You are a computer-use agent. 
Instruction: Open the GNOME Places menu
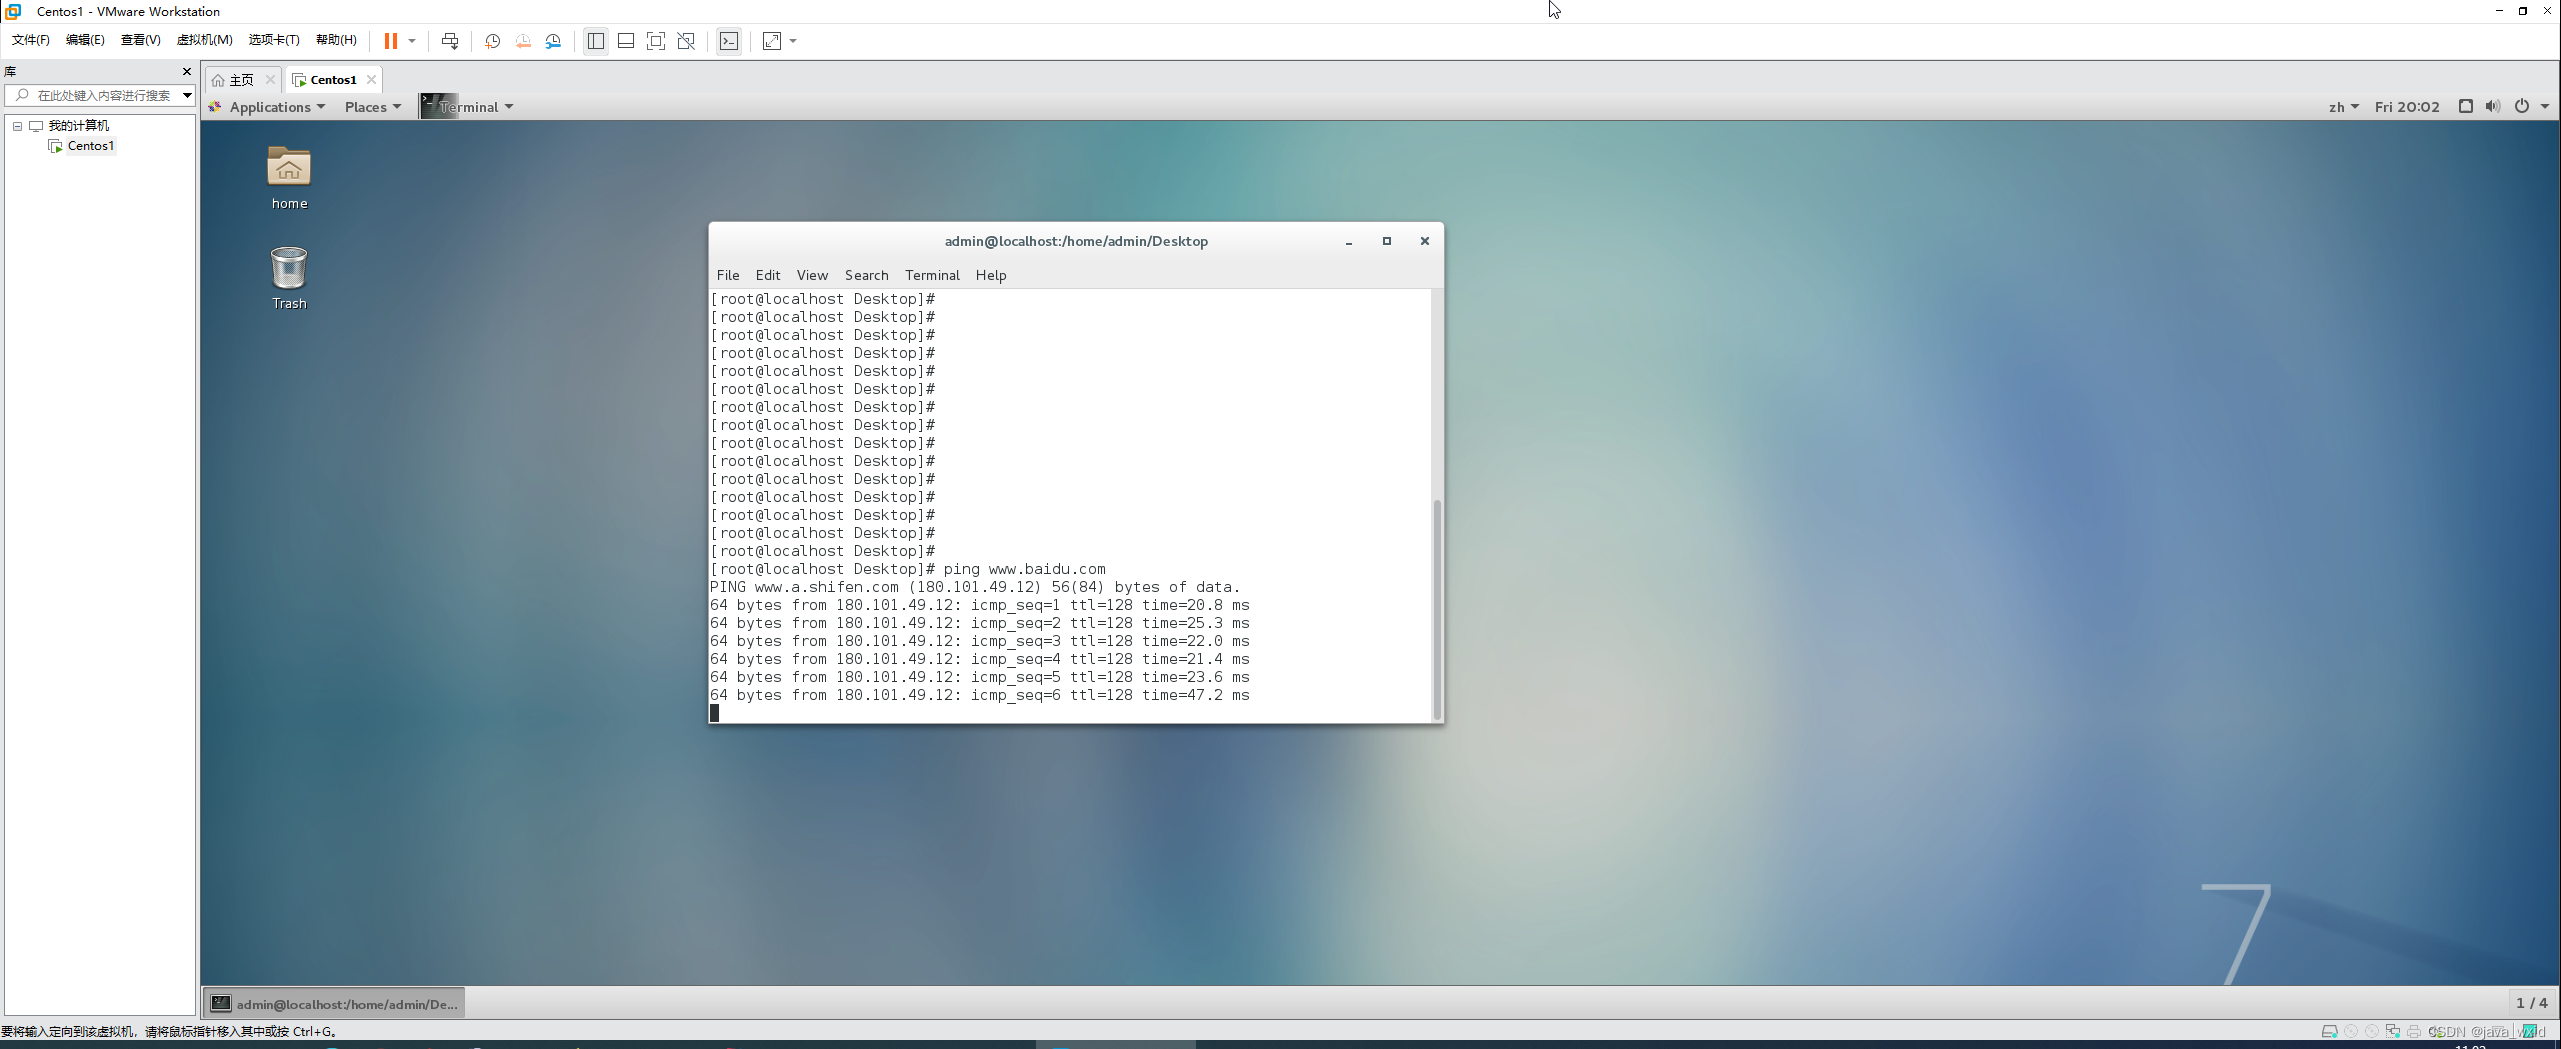coord(373,107)
